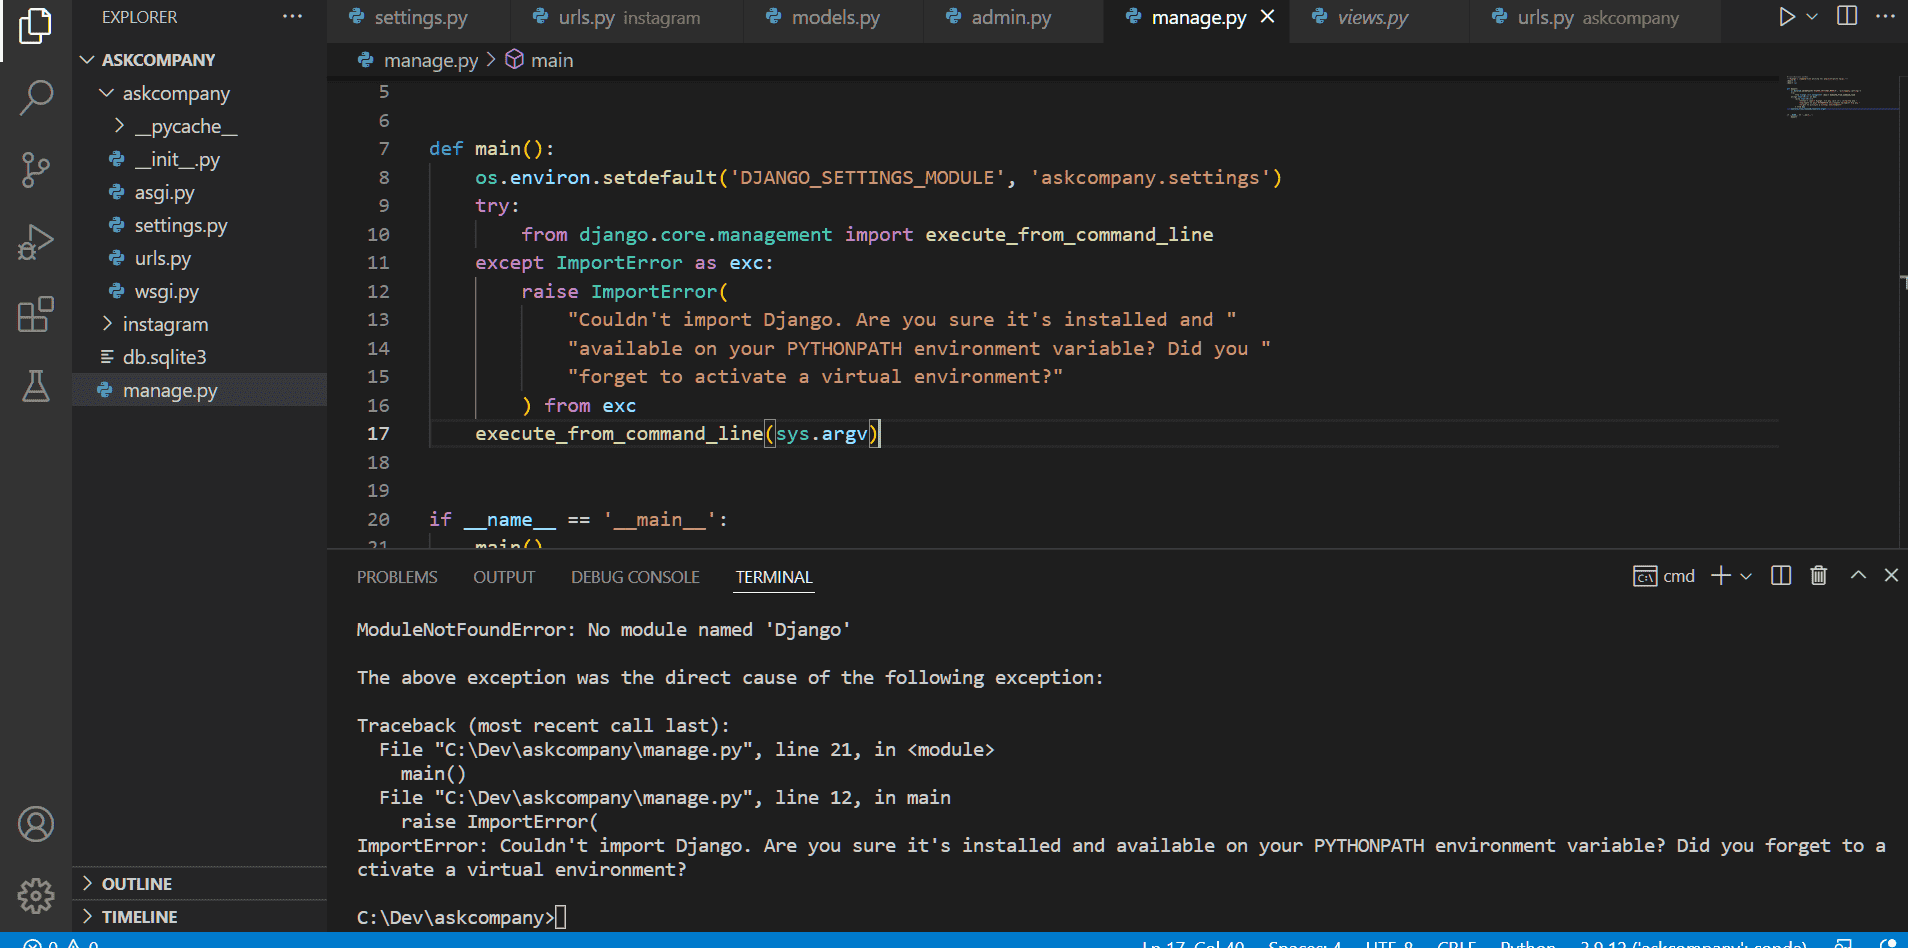Viewport: 1908px width, 948px height.
Task: Open the Manage gear menu
Action: click(x=36, y=895)
